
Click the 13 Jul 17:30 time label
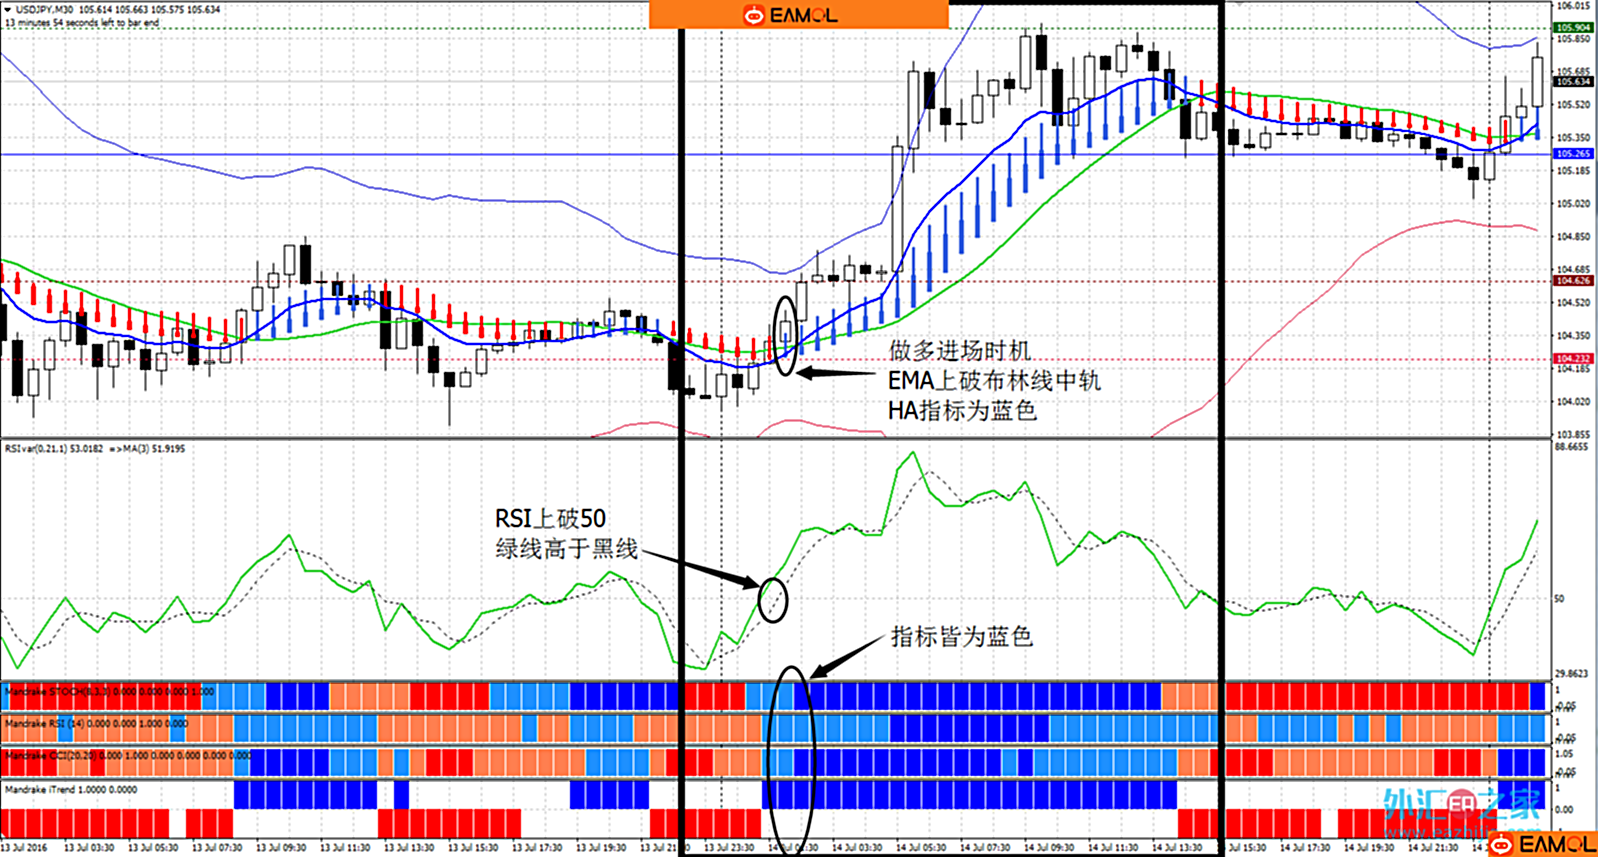537,848
